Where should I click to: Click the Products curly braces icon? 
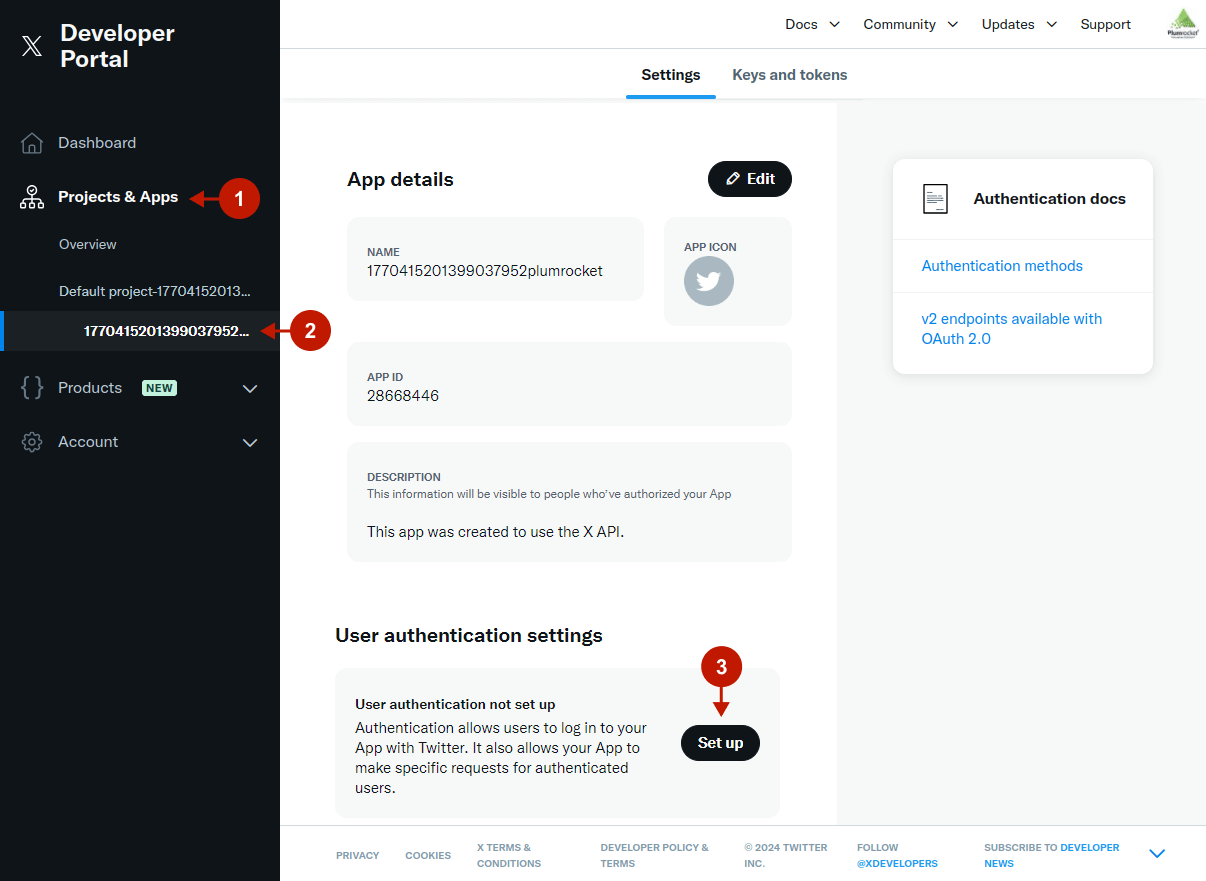[32, 388]
